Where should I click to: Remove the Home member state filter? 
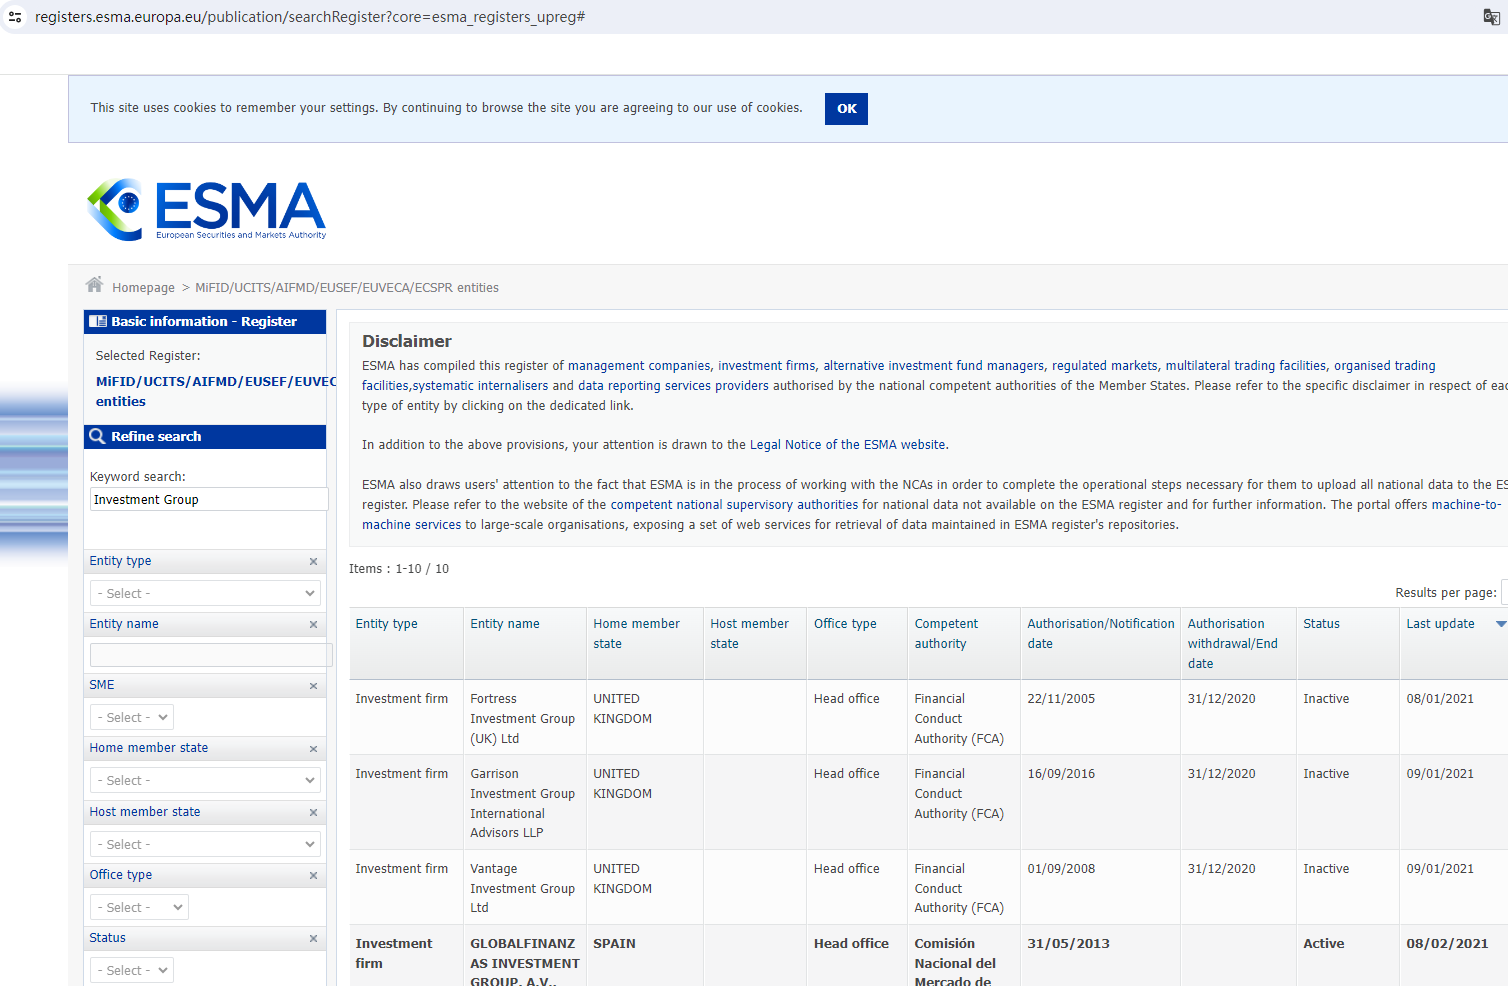tap(313, 749)
